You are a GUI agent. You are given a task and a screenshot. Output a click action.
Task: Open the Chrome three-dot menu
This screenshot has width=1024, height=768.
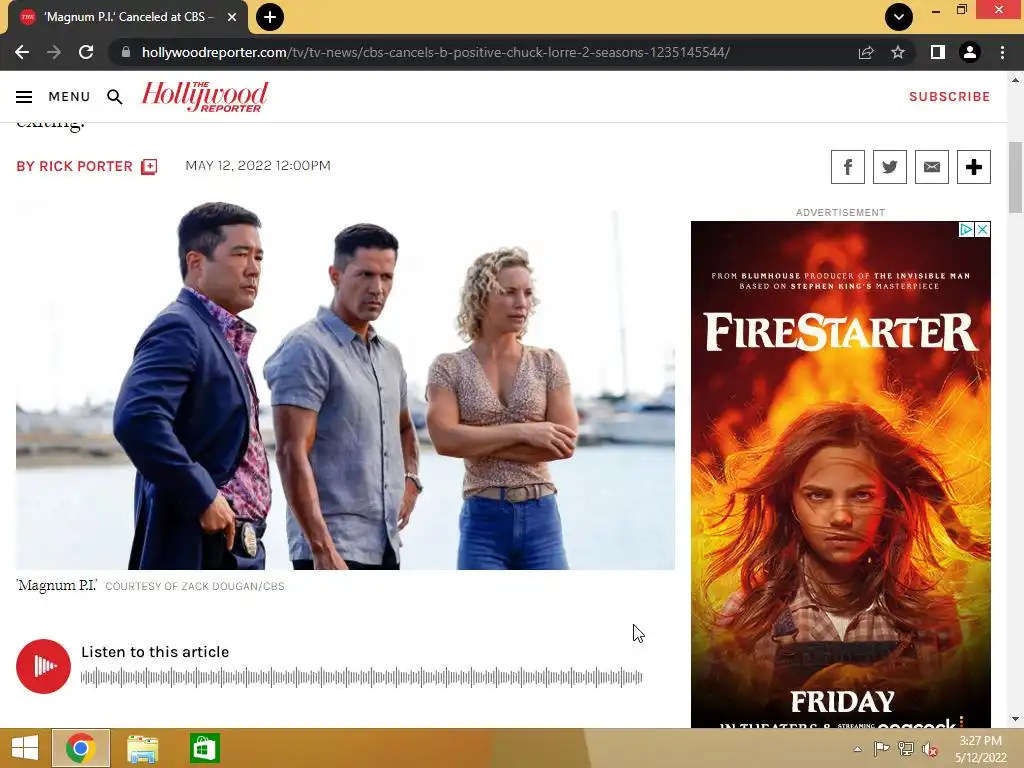click(1002, 52)
